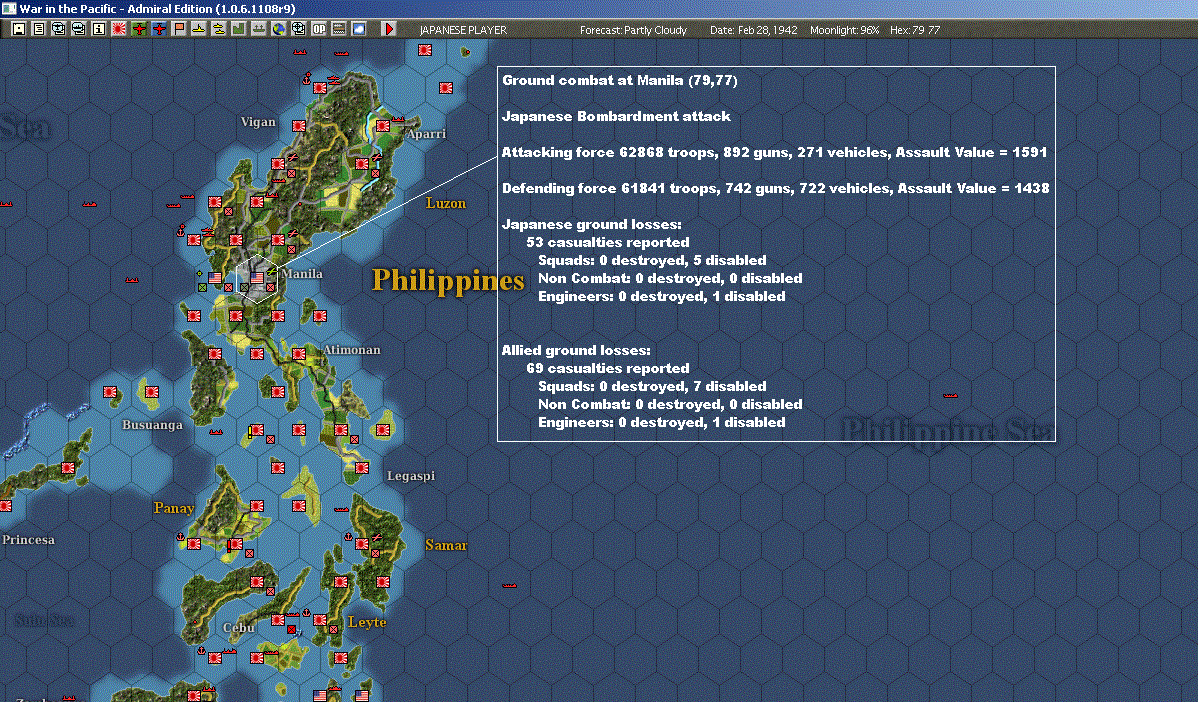Select the US flag unit on Manila hex
This screenshot has width=1198, height=702.
click(257, 278)
